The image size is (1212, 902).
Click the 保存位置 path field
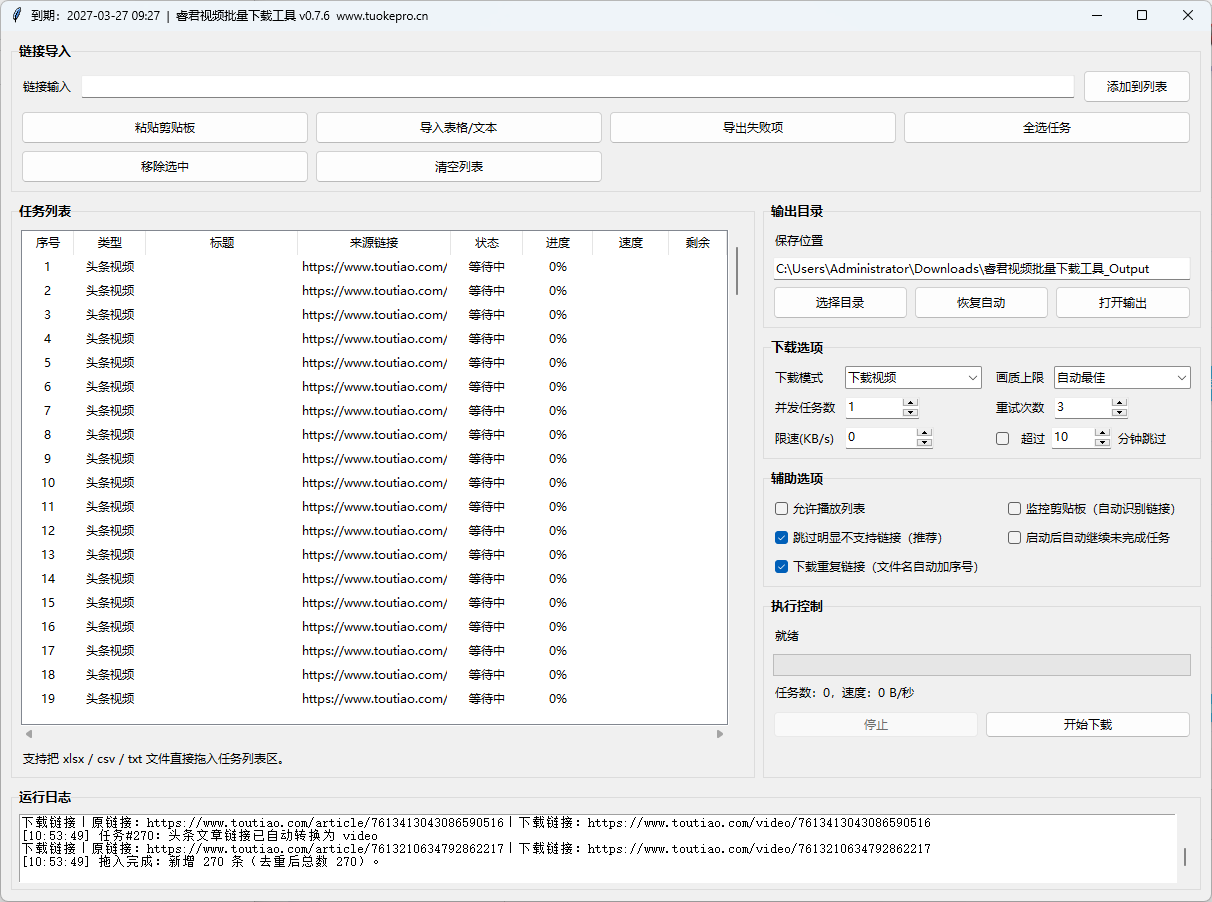point(982,269)
